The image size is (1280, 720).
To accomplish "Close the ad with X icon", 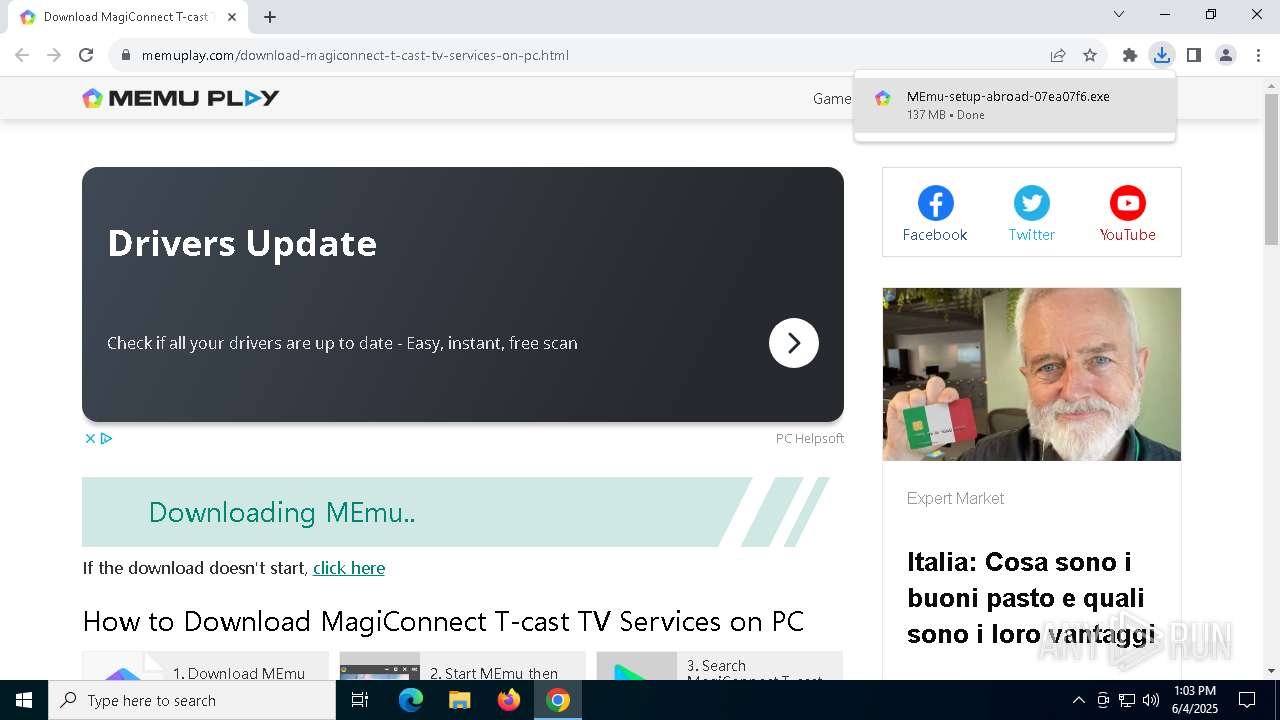I will click(90, 438).
